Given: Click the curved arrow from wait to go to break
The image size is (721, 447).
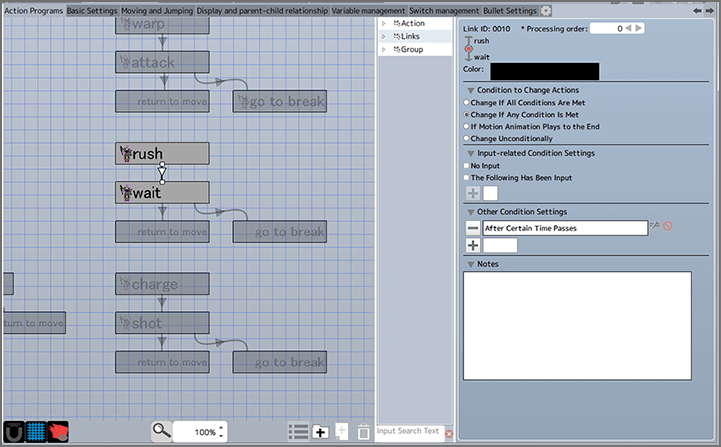Looking at the screenshot, I should [x=221, y=212].
